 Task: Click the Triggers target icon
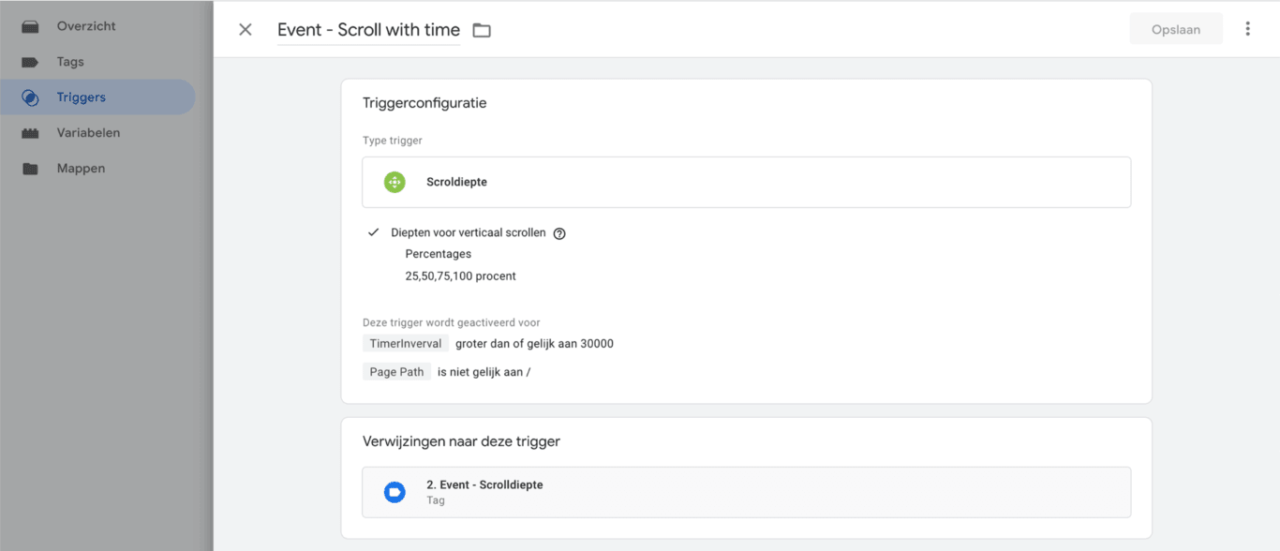[x=30, y=98]
